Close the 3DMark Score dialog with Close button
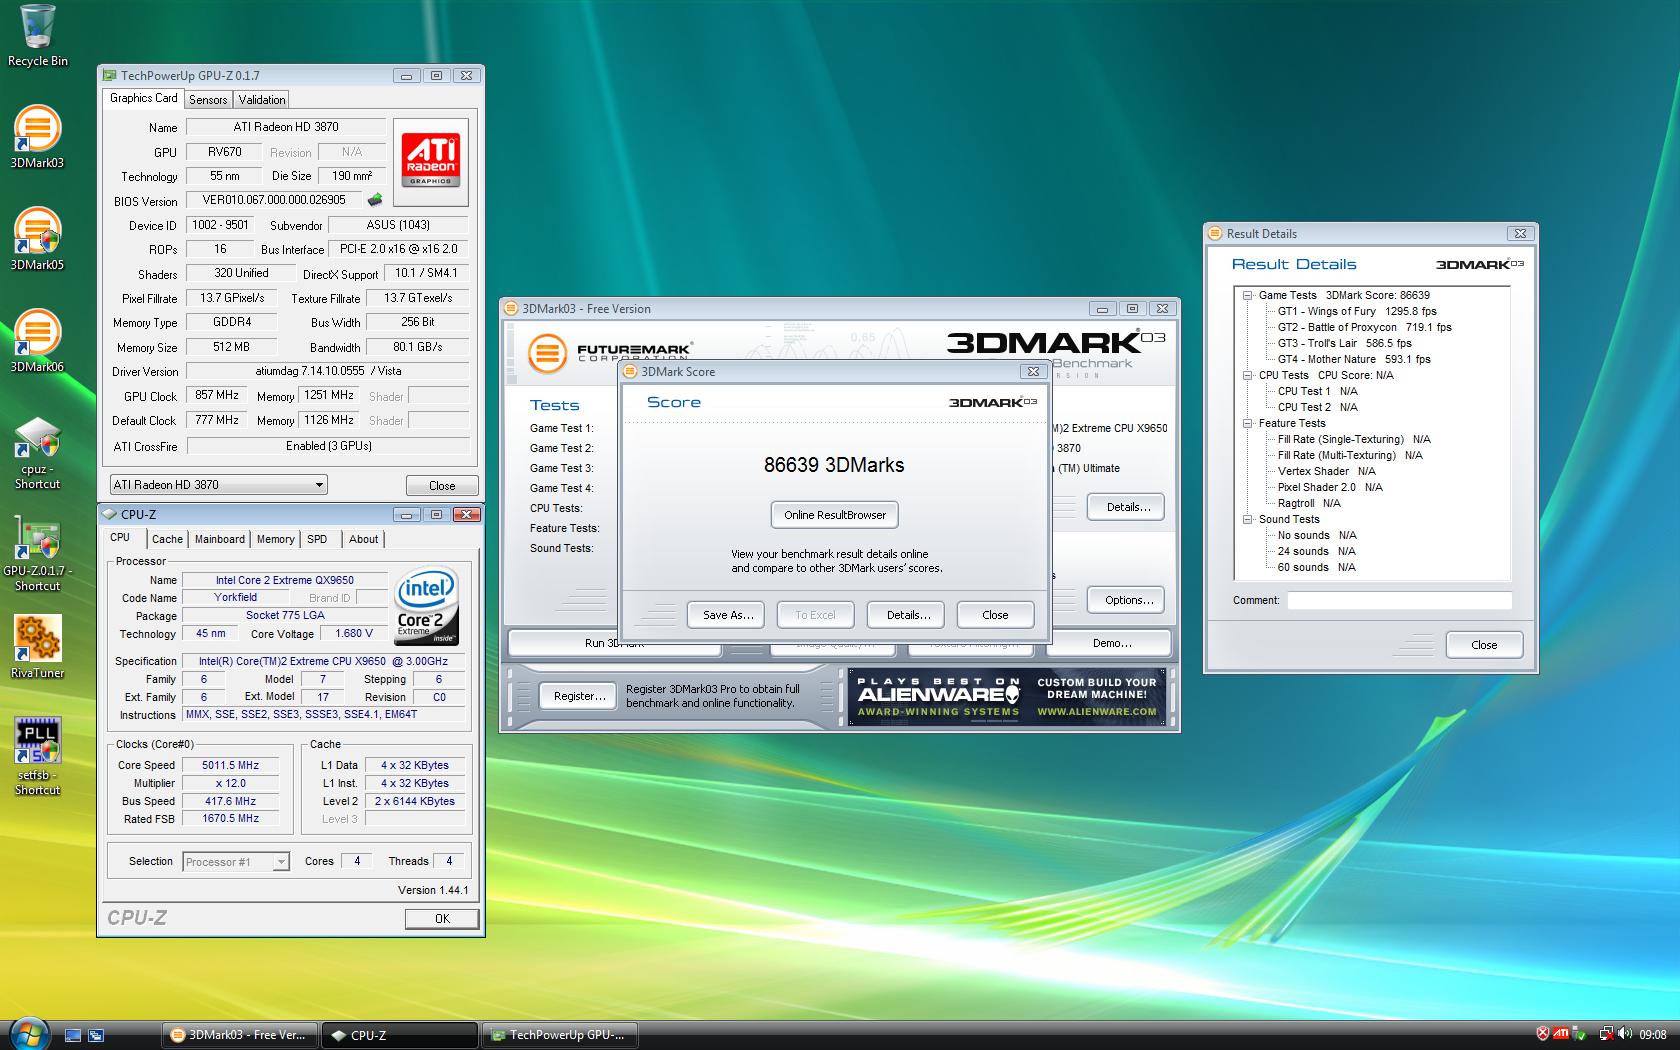Viewport: 1680px width, 1050px height. [x=995, y=615]
